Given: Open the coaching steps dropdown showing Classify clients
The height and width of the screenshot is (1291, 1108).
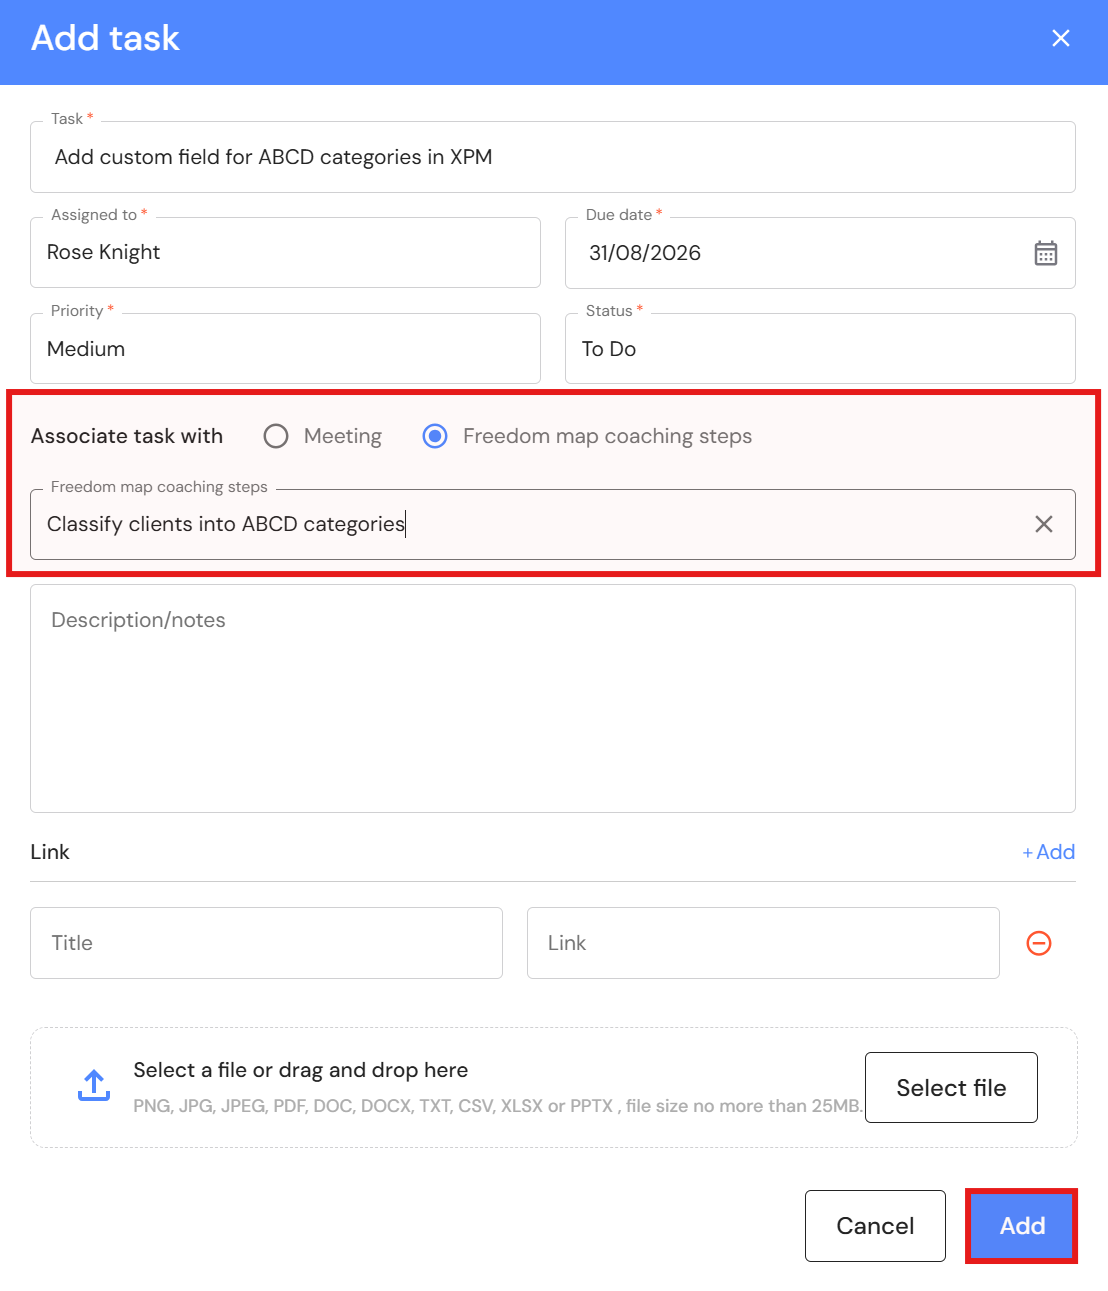Looking at the screenshot, I should click(553, 524).
